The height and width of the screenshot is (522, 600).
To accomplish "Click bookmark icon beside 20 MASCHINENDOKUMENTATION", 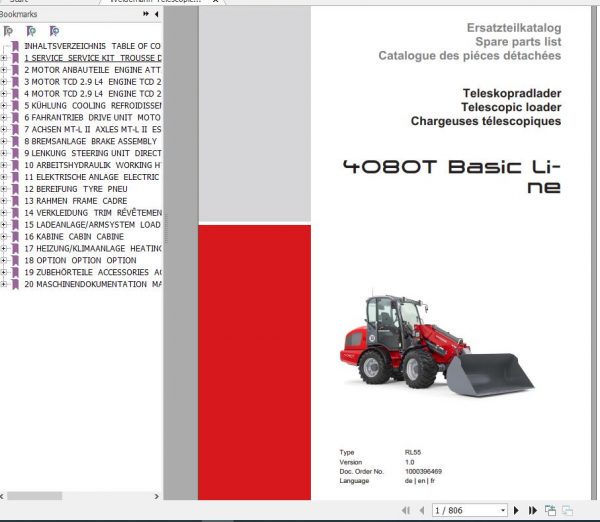I will pyautogui.click(x=15, y=284).
